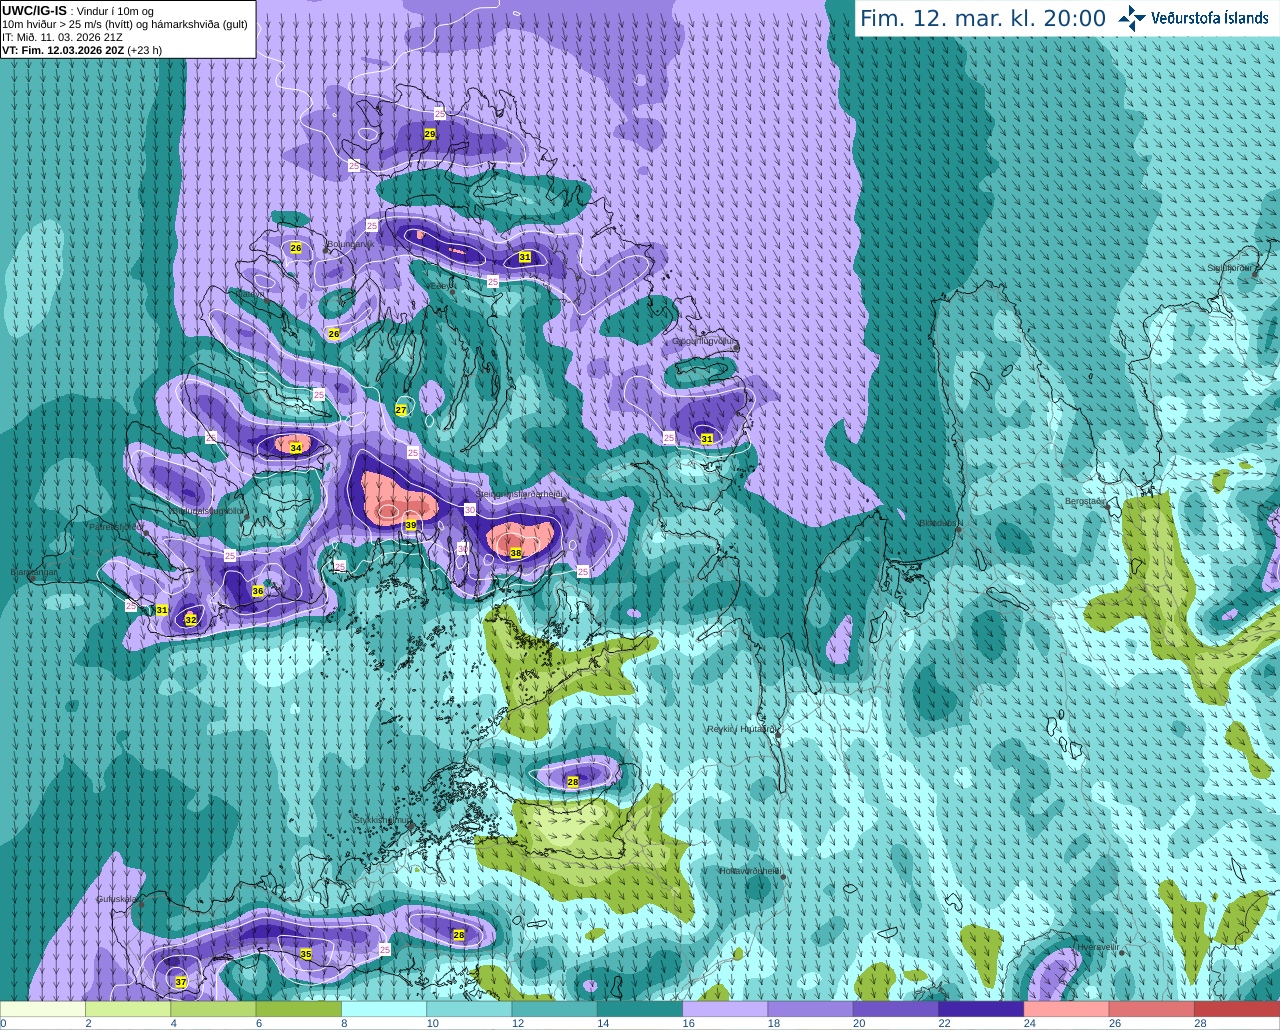Click the yellow gust label 38

point(516,553)
